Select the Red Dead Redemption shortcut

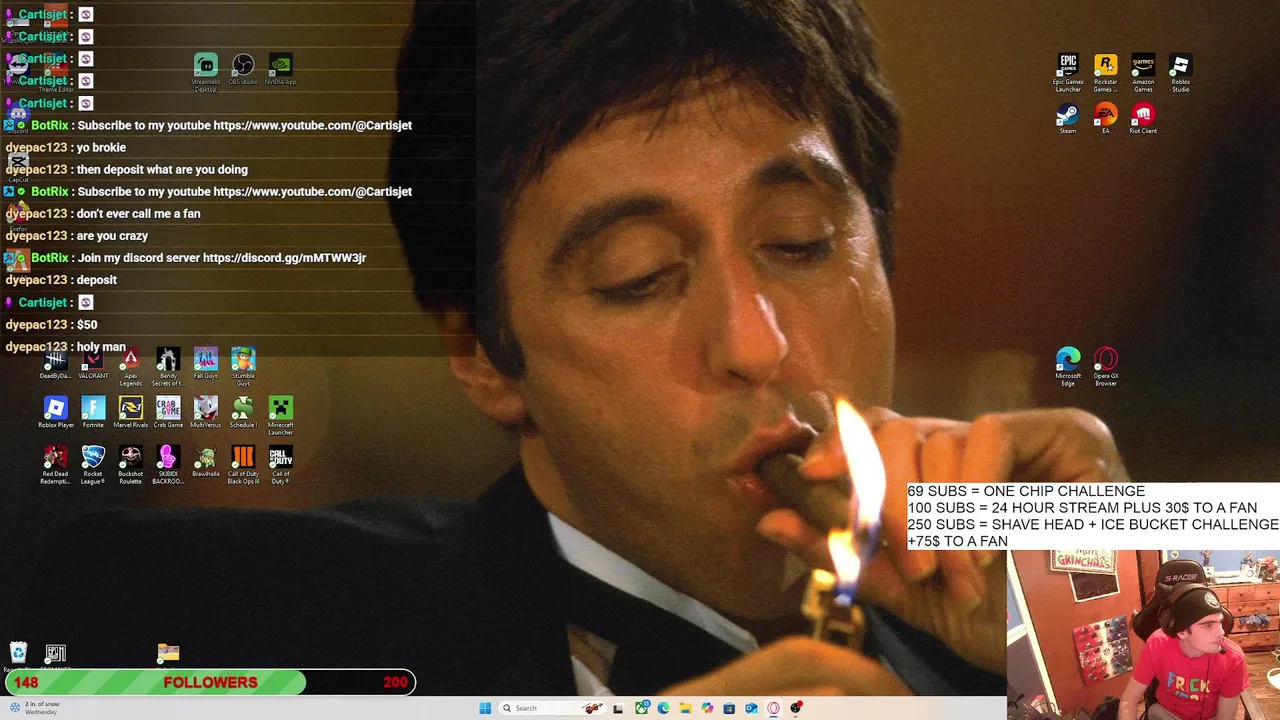point(56,465)
